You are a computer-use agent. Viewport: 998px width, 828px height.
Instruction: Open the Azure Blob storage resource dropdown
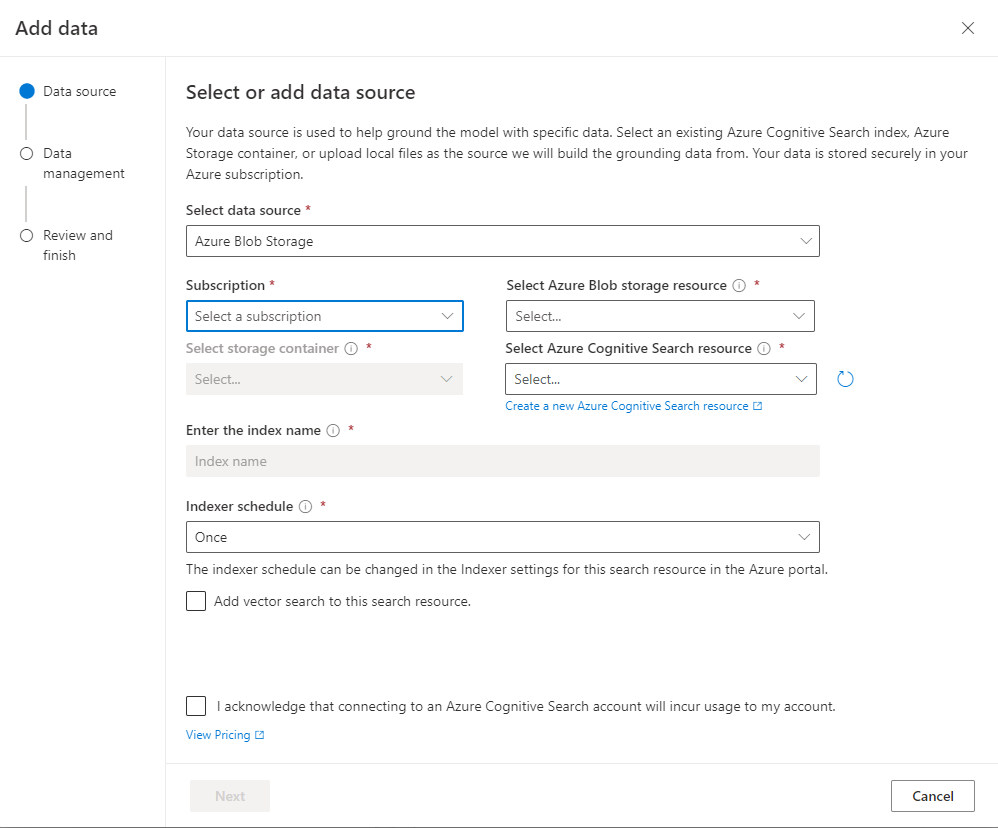click(660, 316)
